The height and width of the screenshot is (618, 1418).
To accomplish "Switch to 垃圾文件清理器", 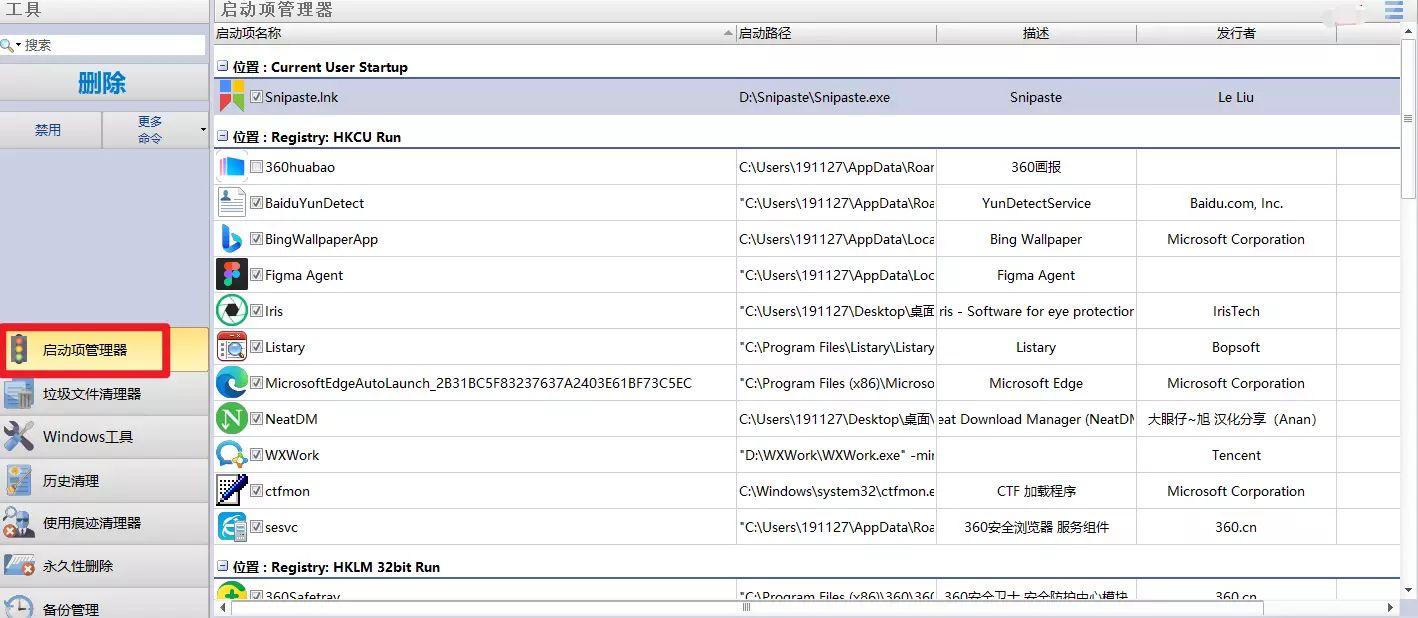I will (104, 394).
